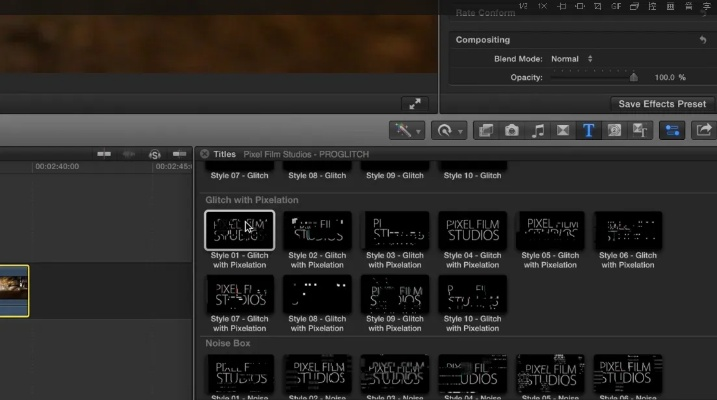
Task: Open the Blend Mode Normal popup
Action: pyautogui.click(x=572, y=59)
